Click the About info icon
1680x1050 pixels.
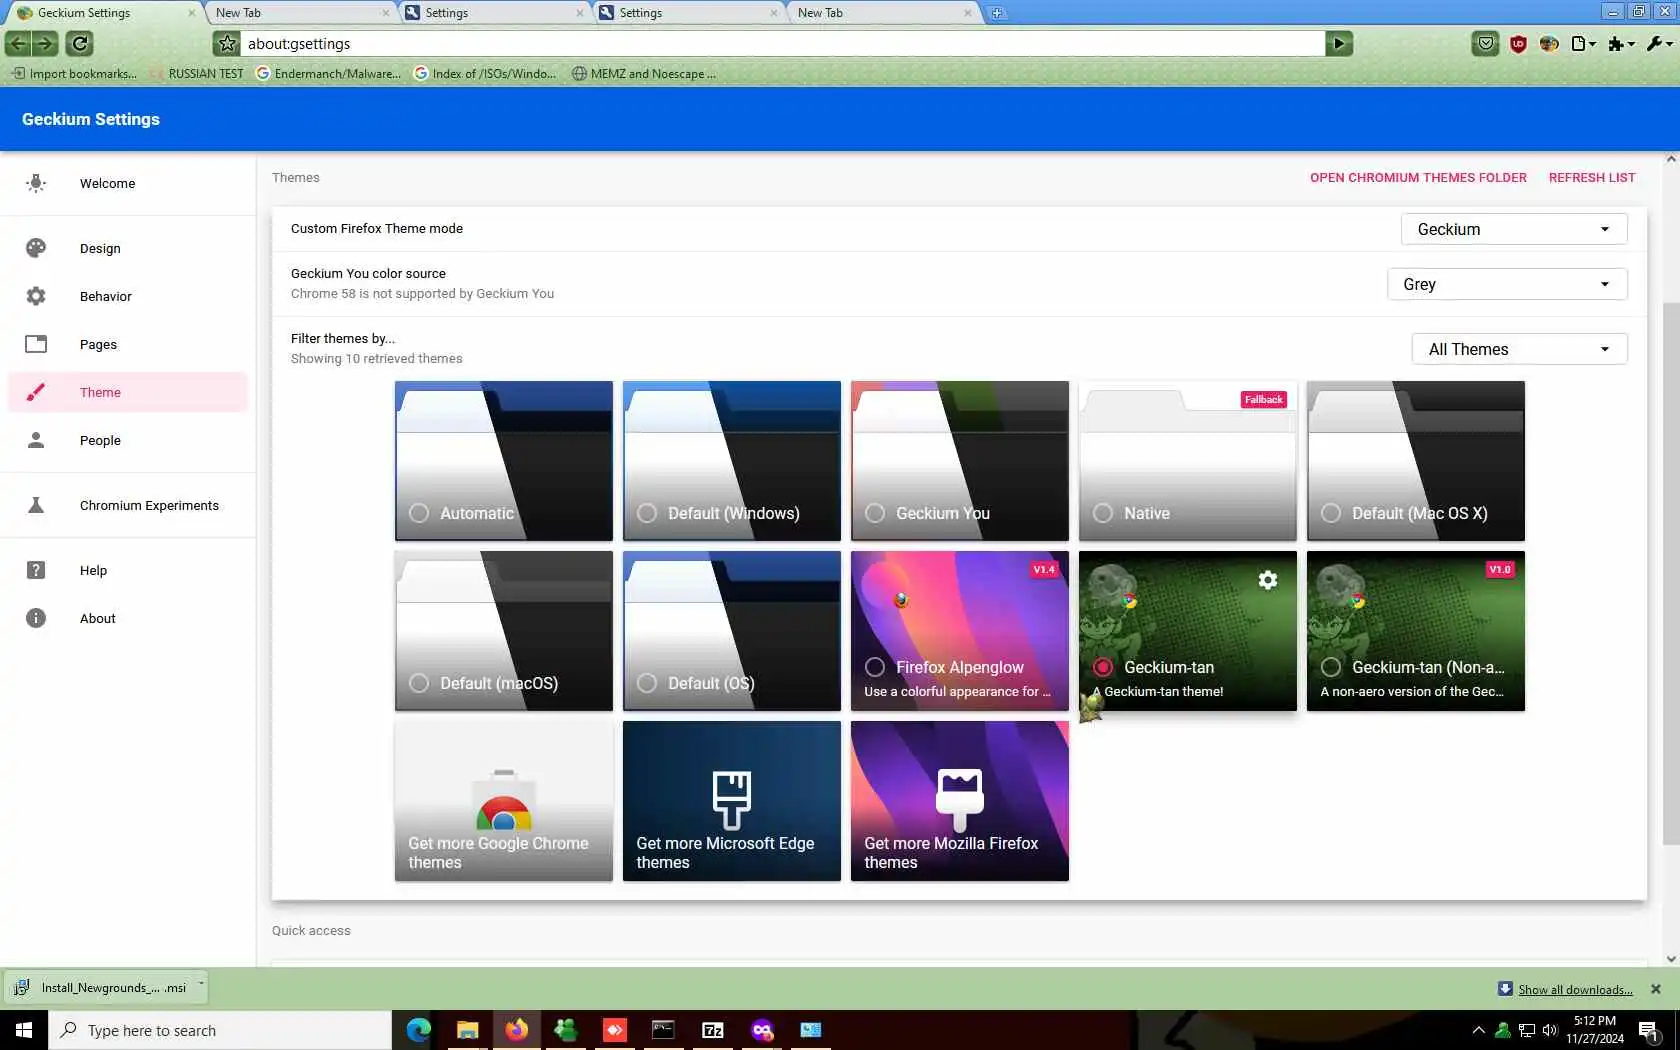coord(36,618)
